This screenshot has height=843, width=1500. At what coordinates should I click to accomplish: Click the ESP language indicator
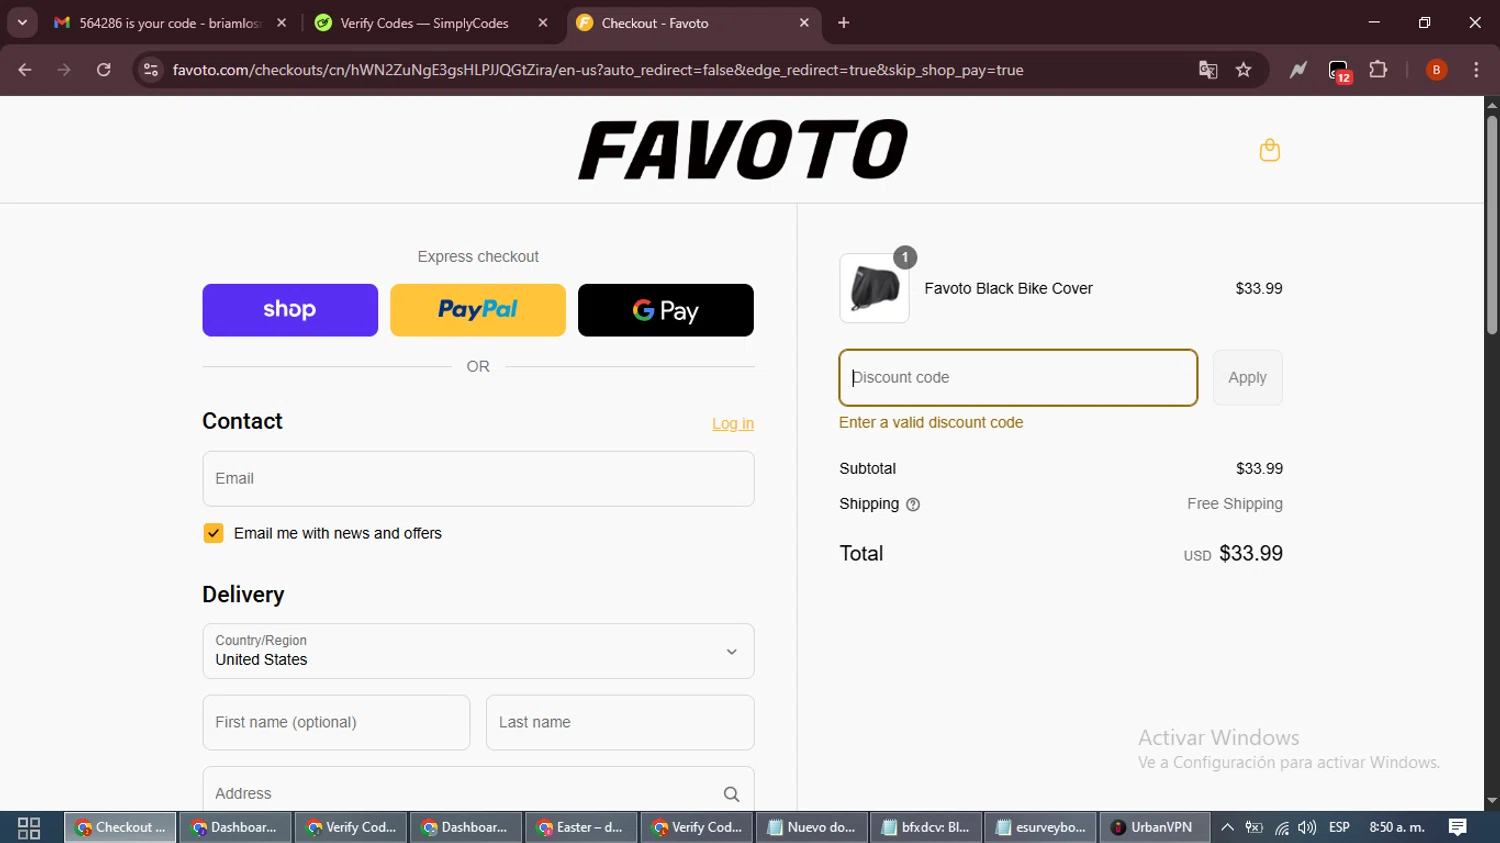click(x=1339, y=828)
